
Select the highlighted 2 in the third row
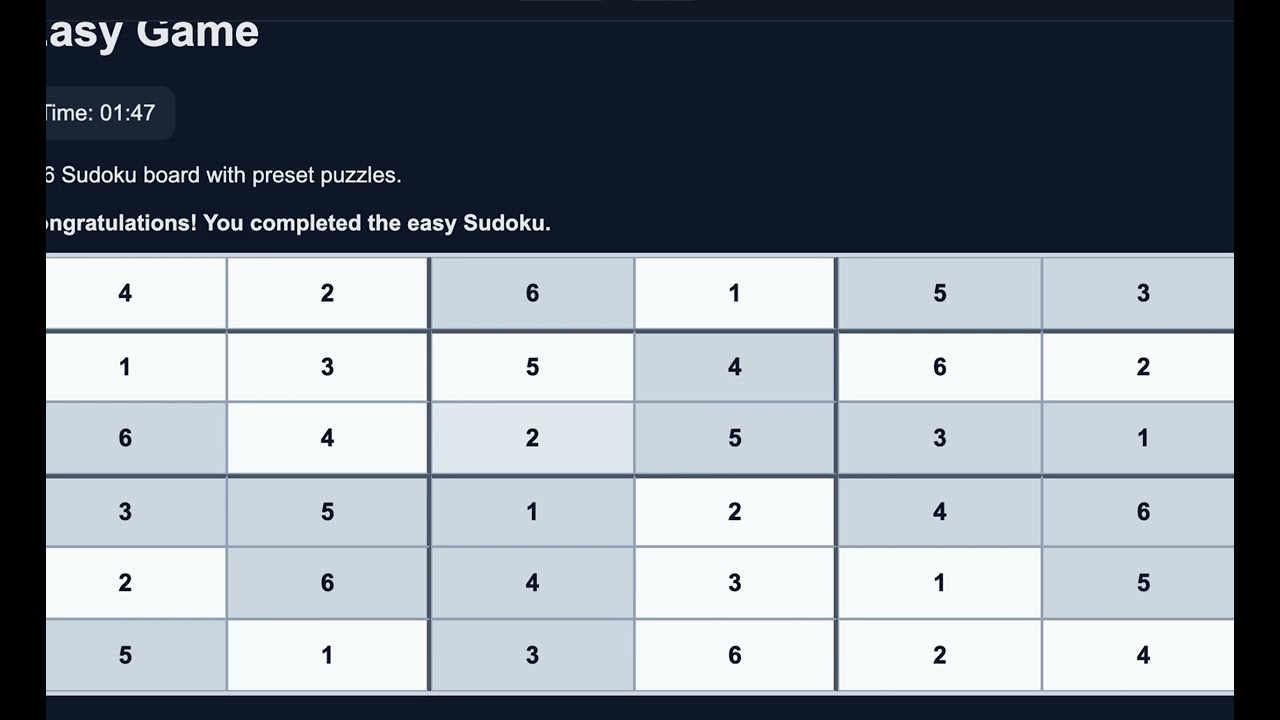(532, 438)
